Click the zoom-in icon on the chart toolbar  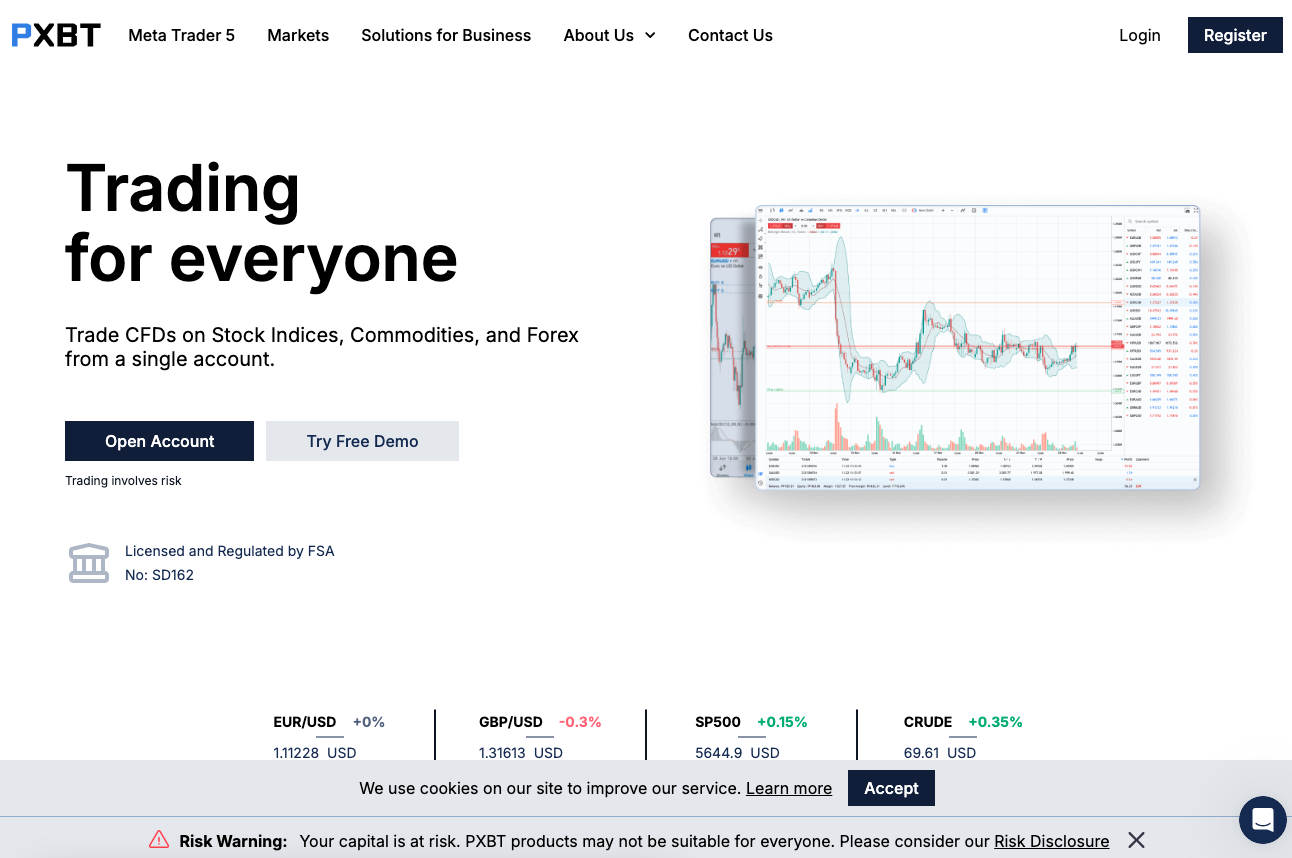(943, 210)
